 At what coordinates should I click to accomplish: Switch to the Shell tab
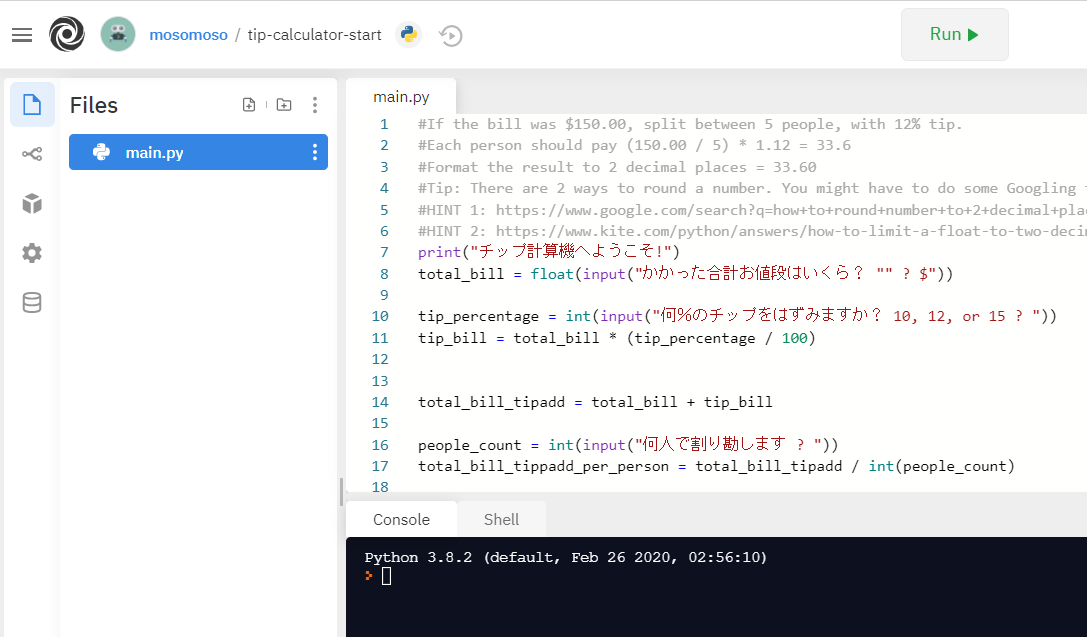501,519
